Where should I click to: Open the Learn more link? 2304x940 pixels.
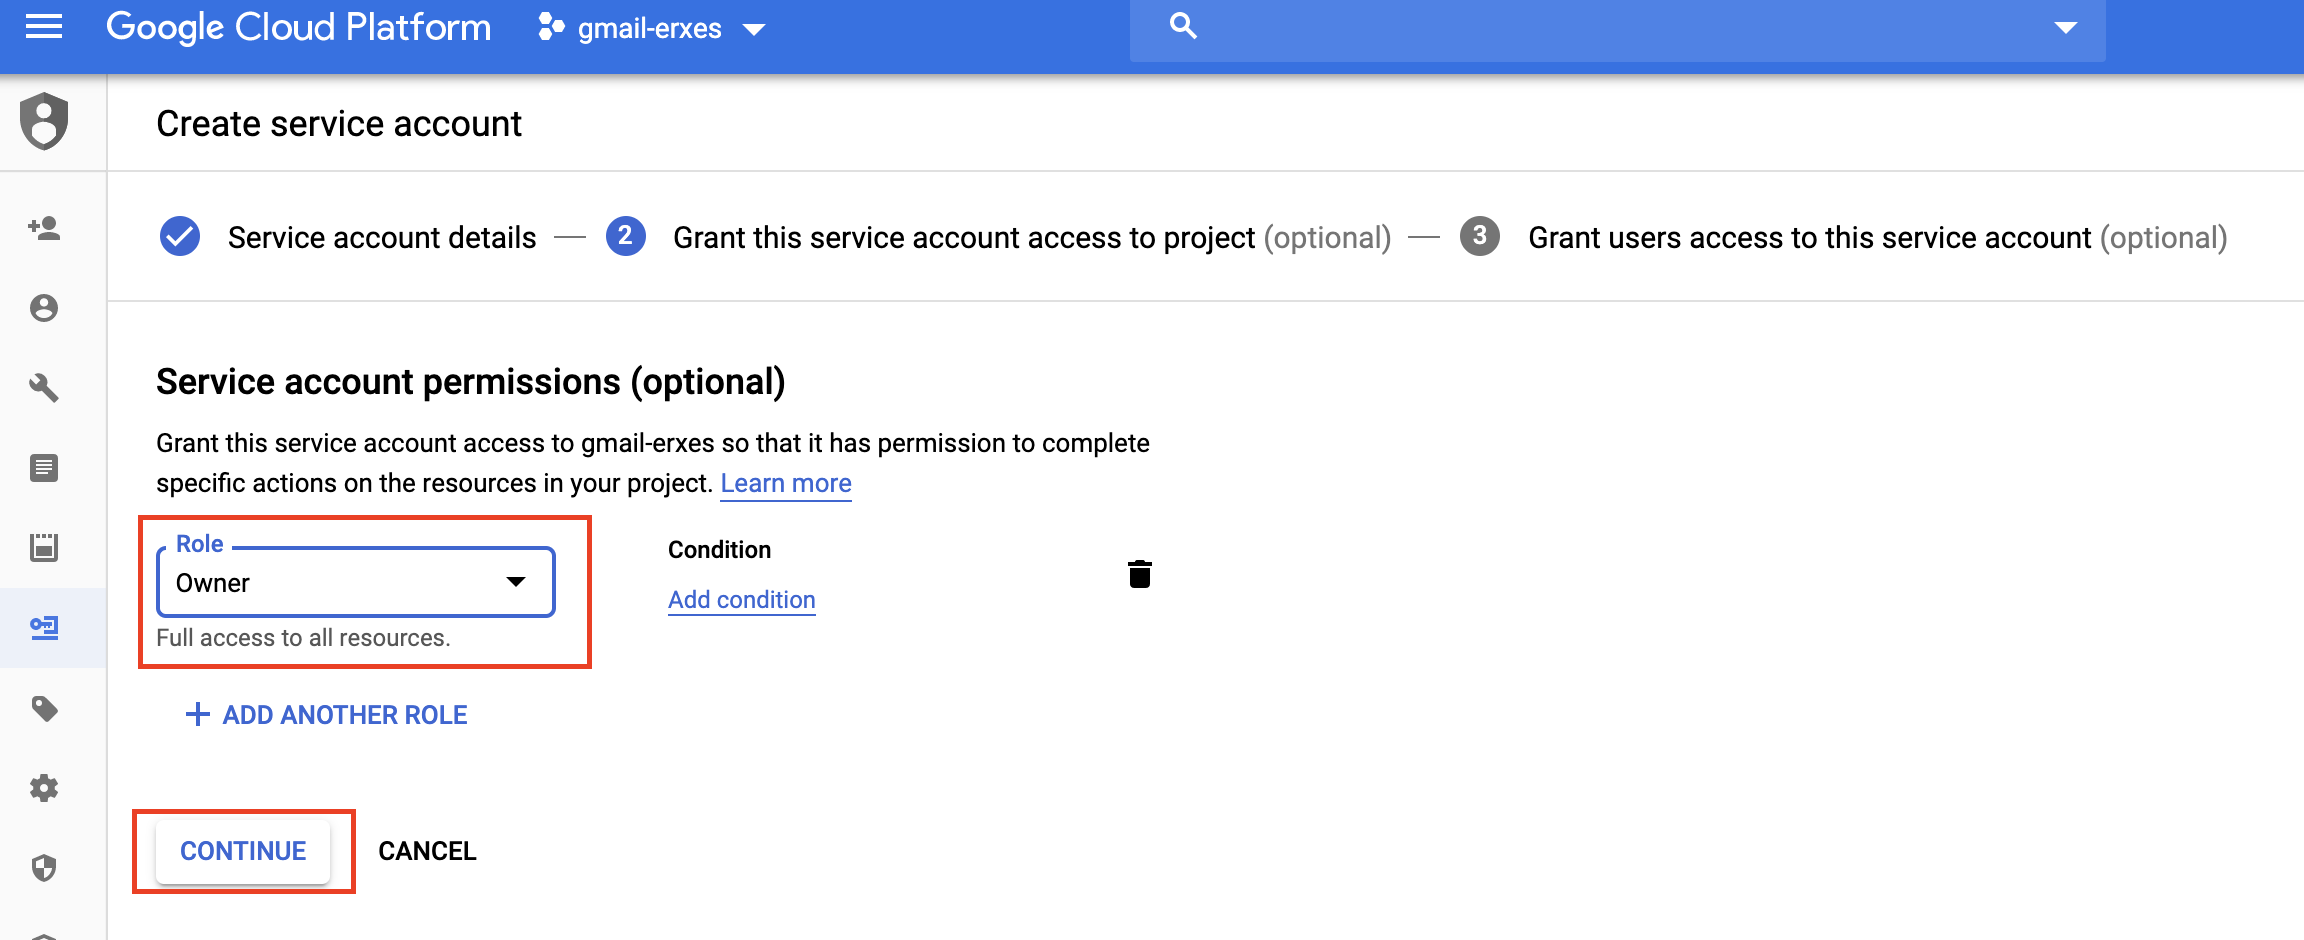785,483
